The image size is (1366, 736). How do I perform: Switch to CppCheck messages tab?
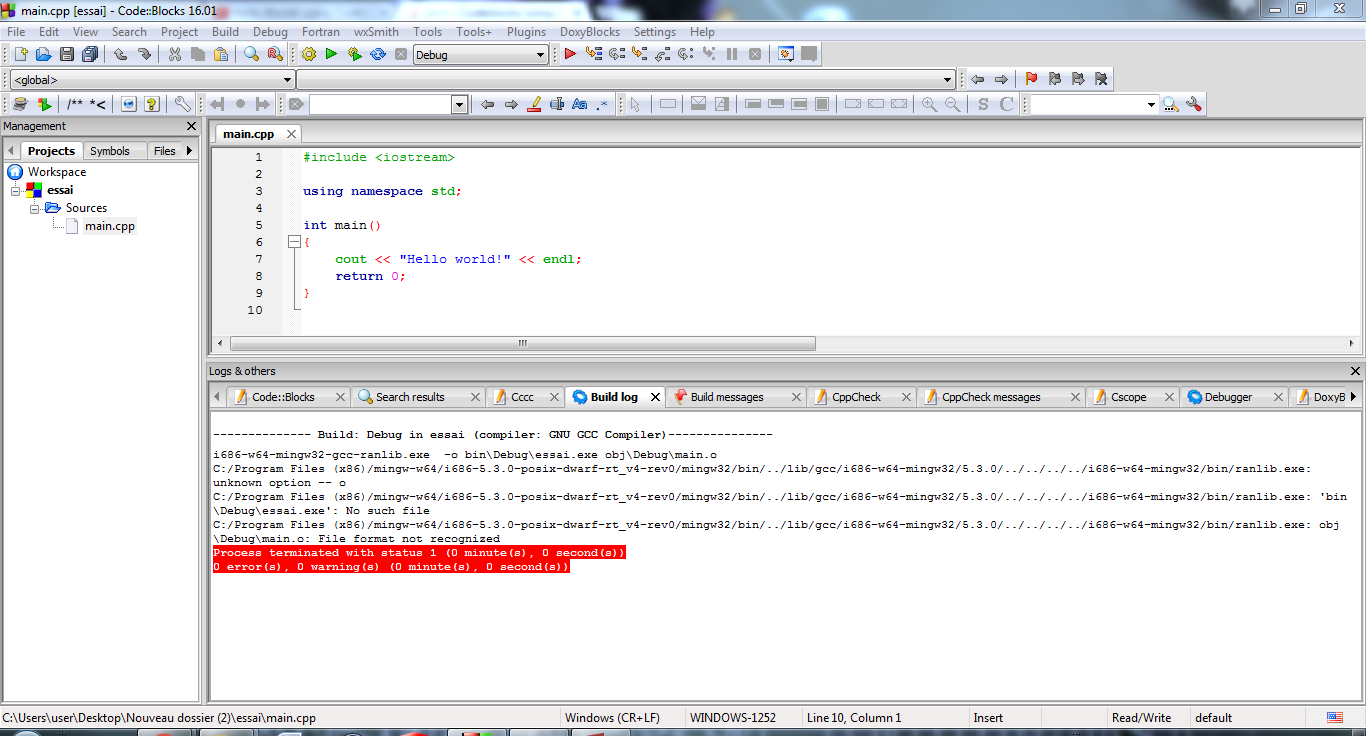[991, 397]
